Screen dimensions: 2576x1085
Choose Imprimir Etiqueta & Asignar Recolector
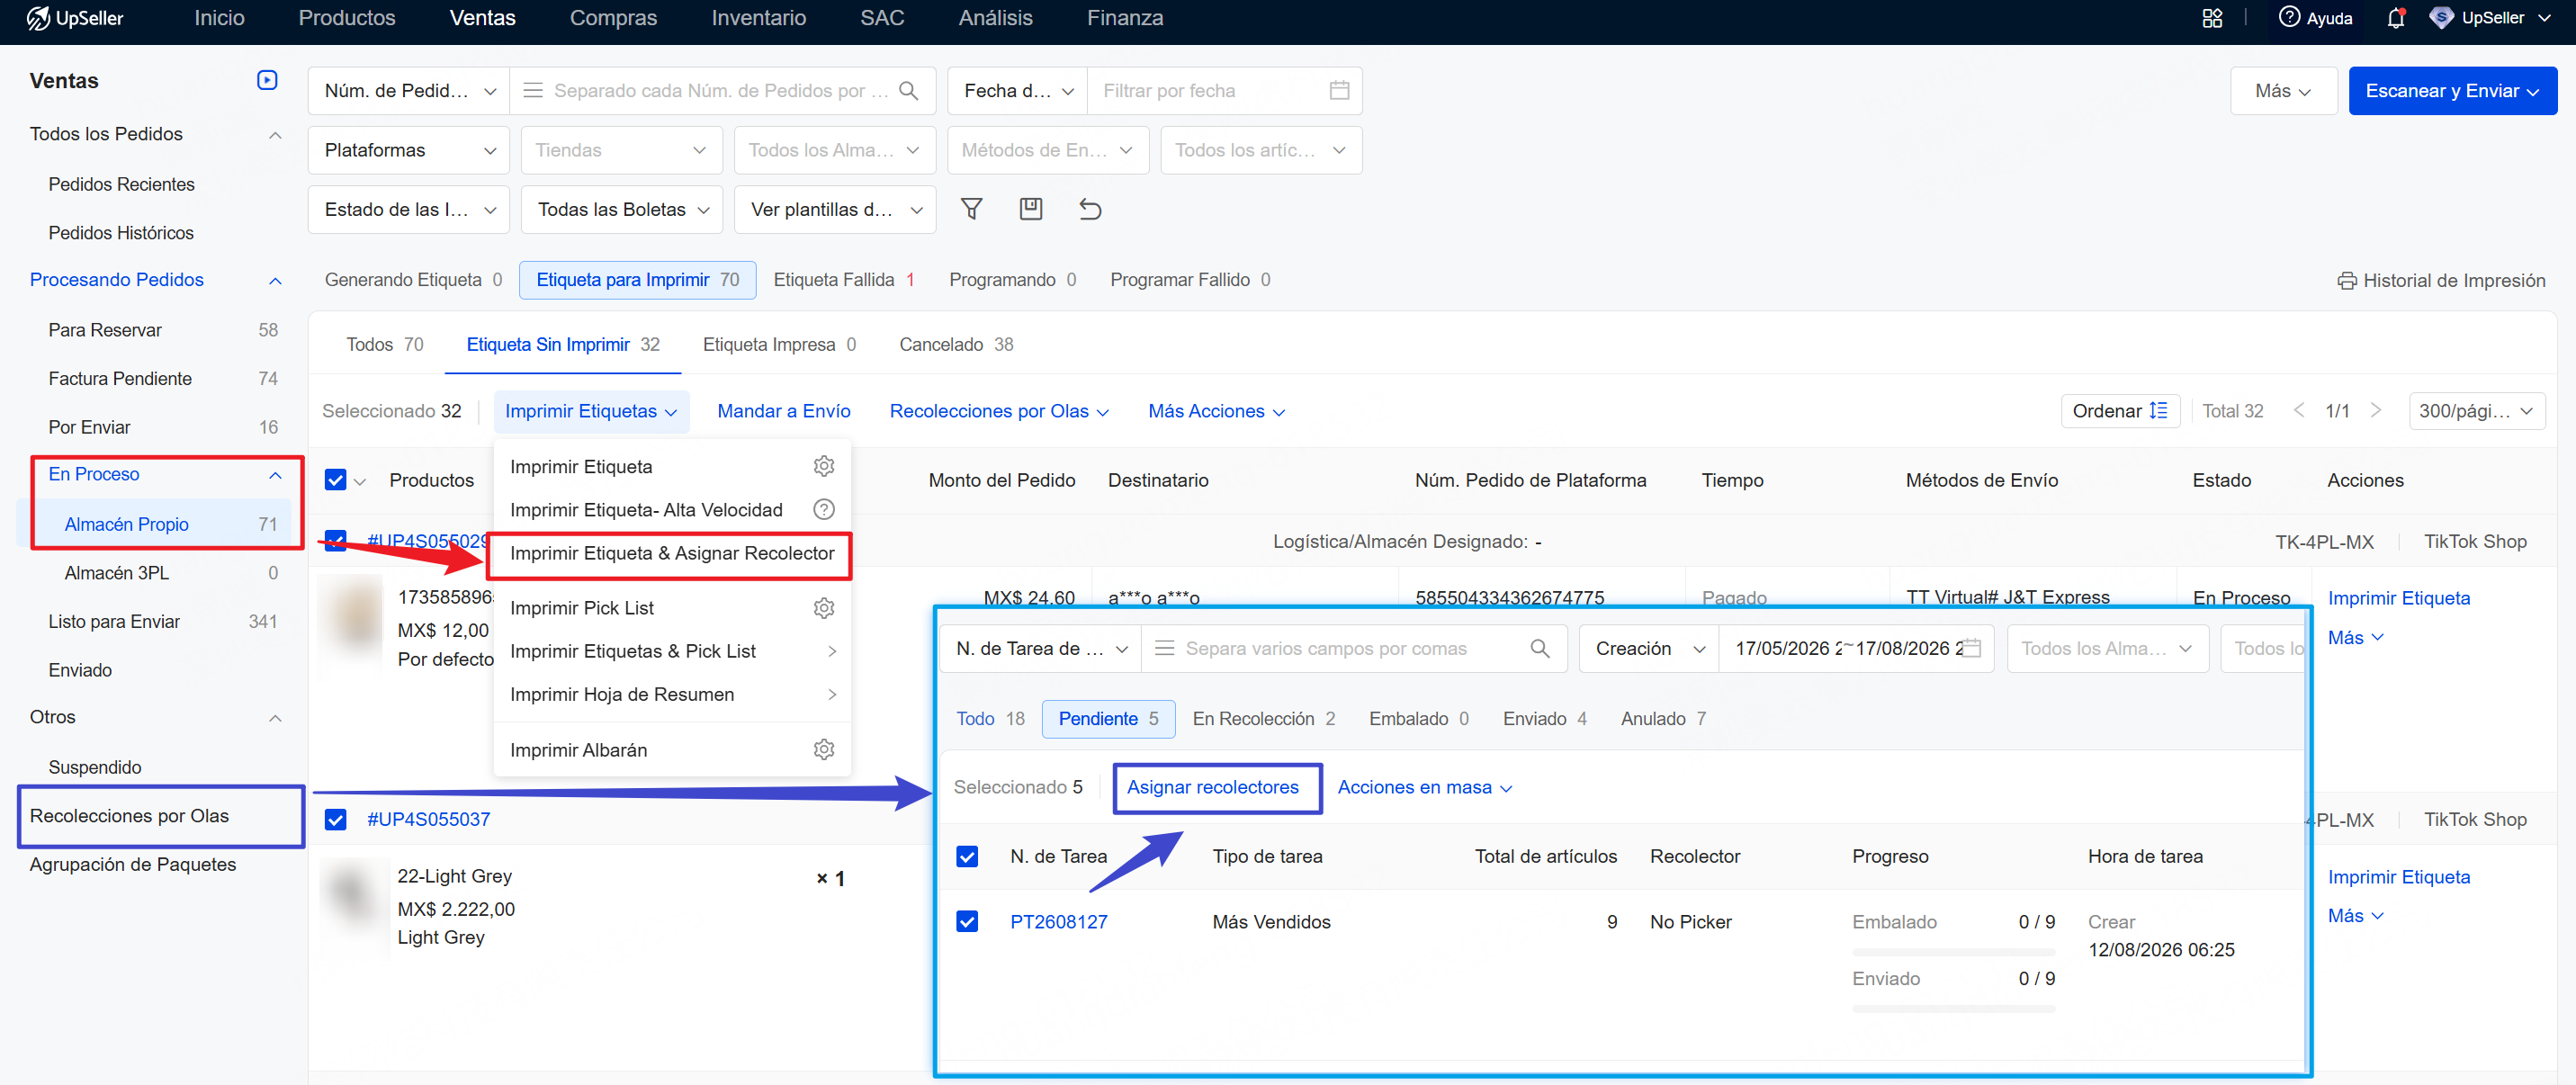click(x=671, y=554)
